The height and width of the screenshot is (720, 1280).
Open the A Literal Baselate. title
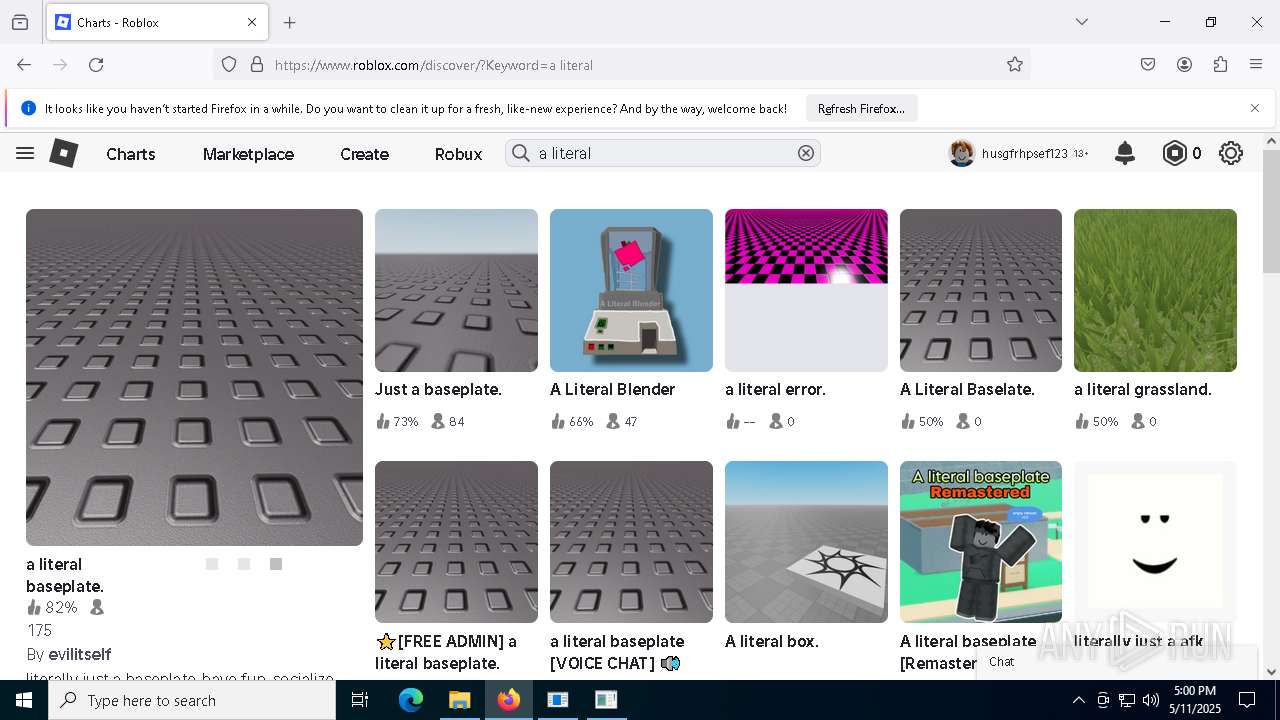pos(967,389)
